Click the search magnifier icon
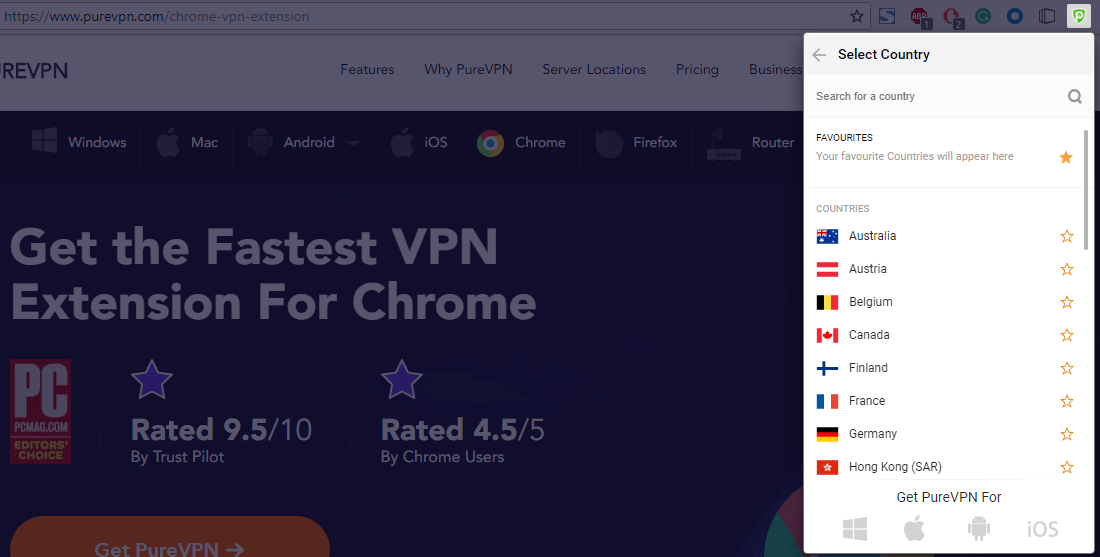The image size is (1100, 557). click(x=1074, y=96)
